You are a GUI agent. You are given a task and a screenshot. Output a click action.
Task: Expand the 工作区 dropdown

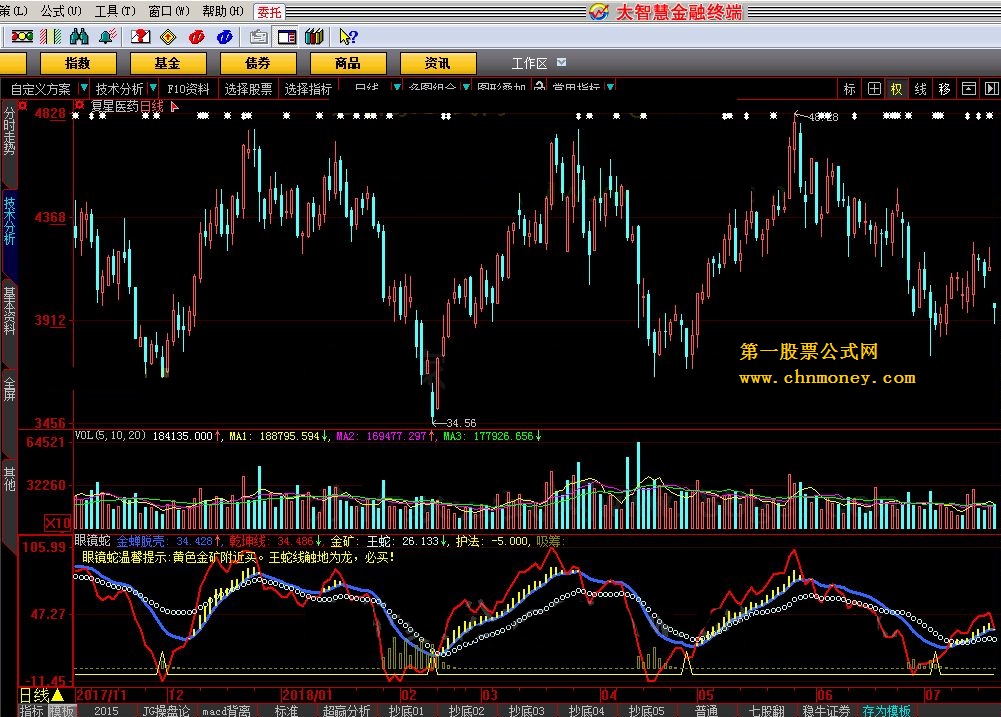pyautogui.click(x=562, y=63)
